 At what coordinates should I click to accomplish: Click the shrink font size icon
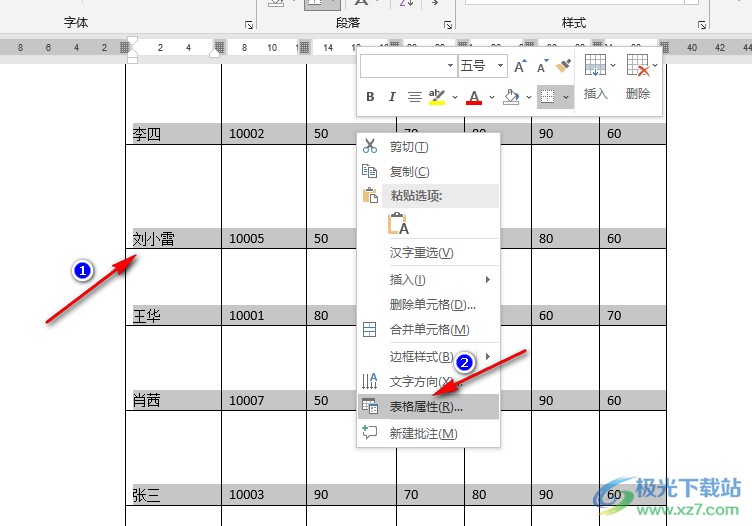pos(542,66)
